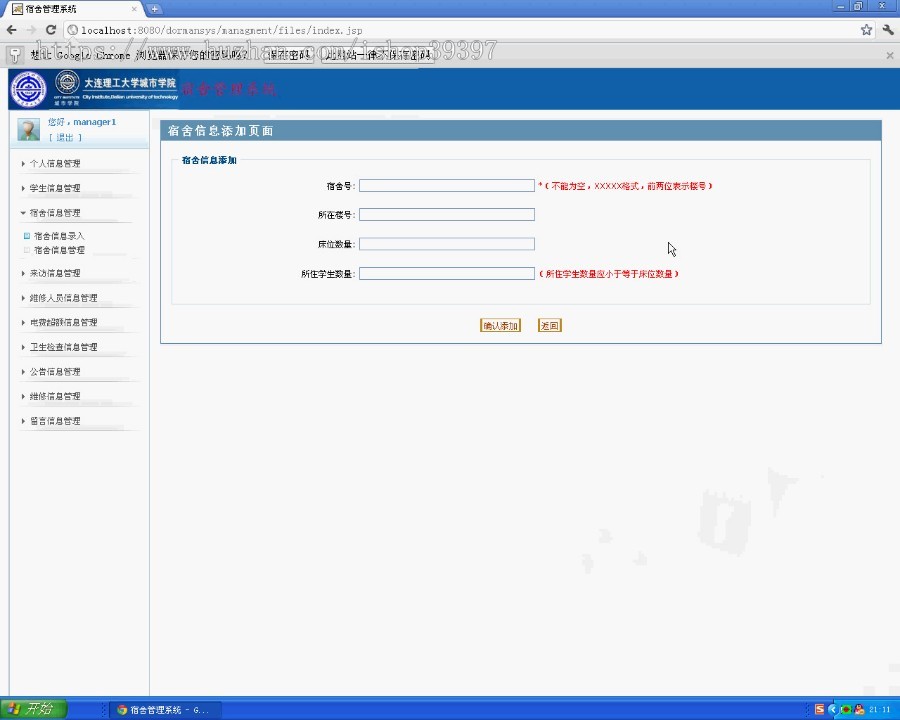This screenshot has height=720, width=900.
Task: Expand 电费缴纳信息管理 menu
Action: coord(63,323)
